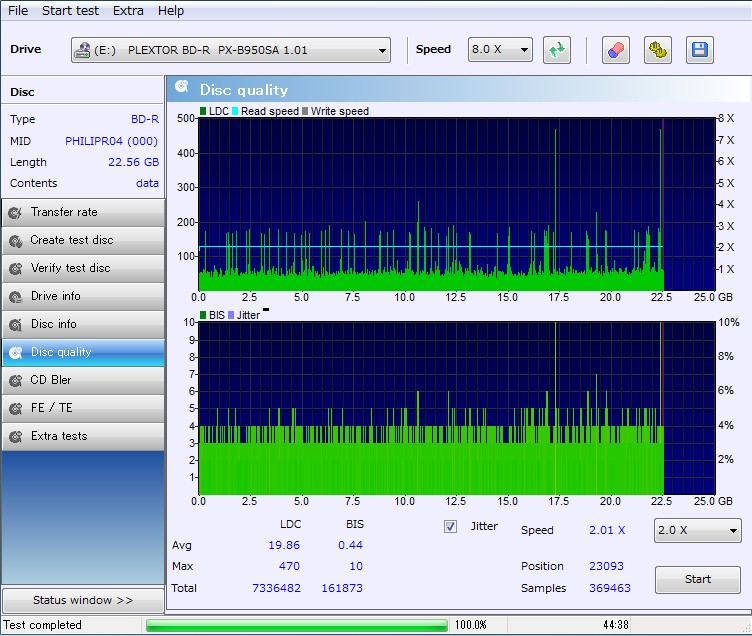
Task: Click the disc icon in Disc quality header
Action: 182,86
